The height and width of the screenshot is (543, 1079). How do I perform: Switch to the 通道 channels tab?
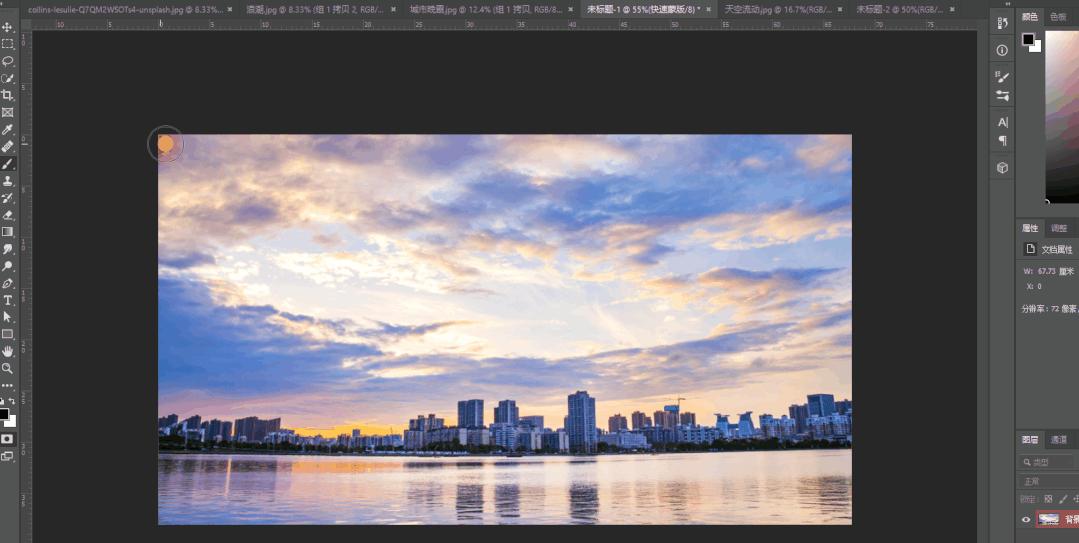[x=1058, y=440]
